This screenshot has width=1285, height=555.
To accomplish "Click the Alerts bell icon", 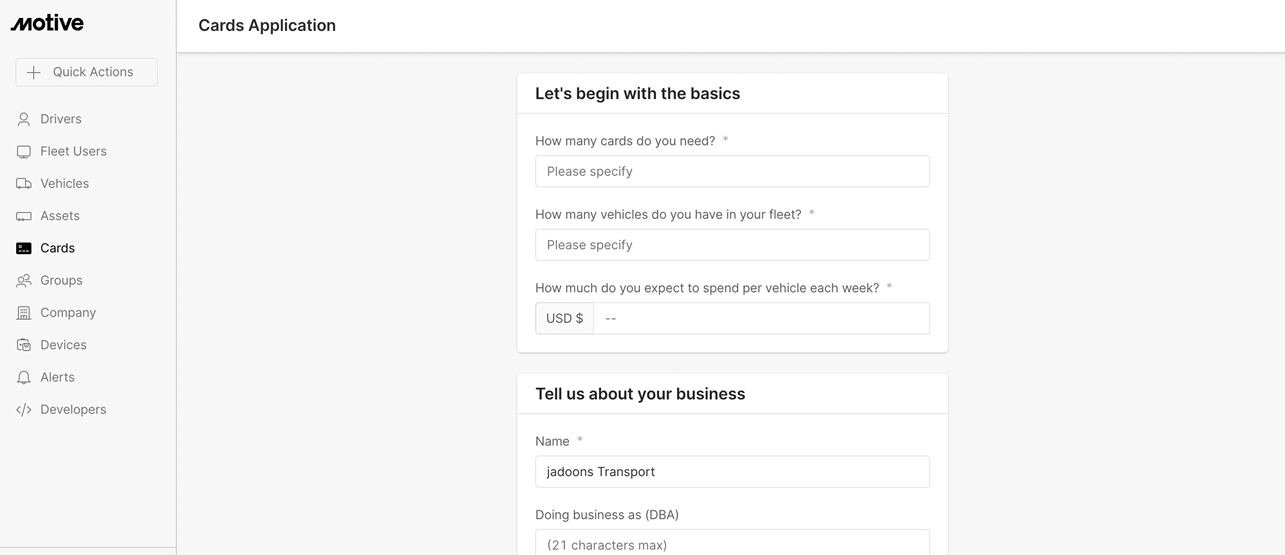I will tap(24, 378).
